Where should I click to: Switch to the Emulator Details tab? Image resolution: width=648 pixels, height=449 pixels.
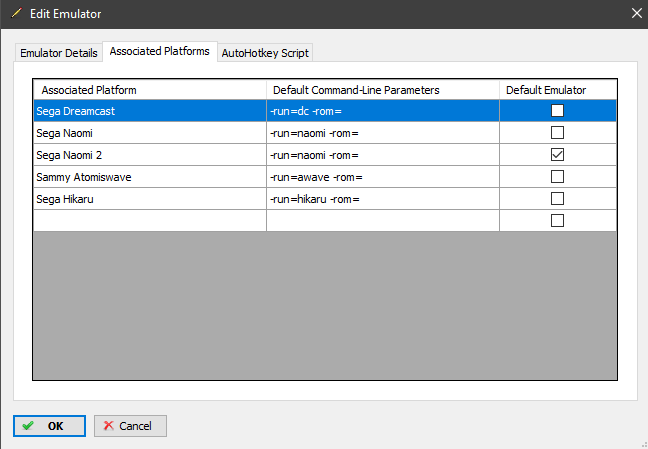click(59, 53)
